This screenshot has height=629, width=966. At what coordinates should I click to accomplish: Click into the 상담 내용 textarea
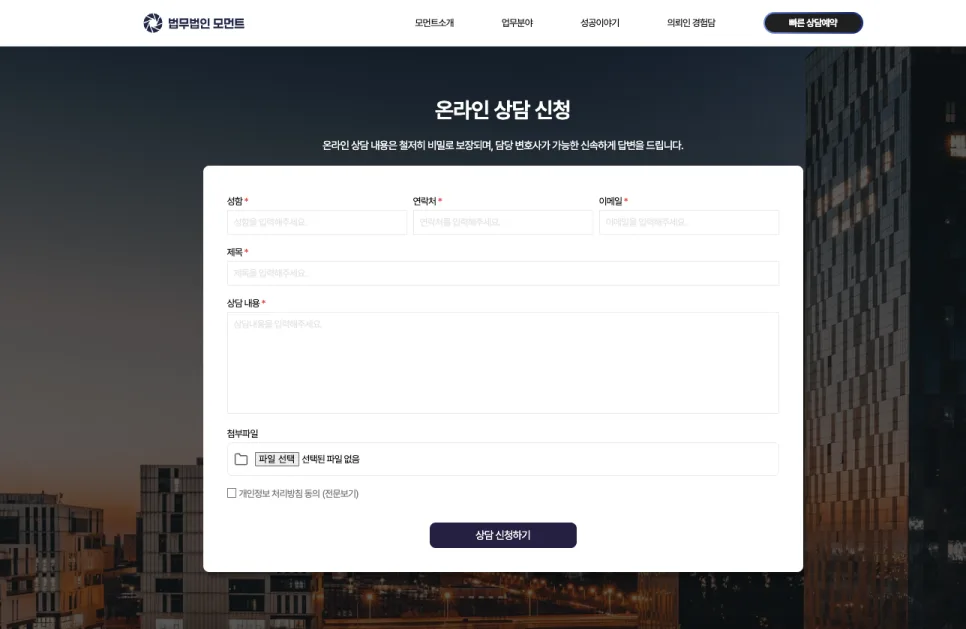pyautogui.click(x=503, y=363)
